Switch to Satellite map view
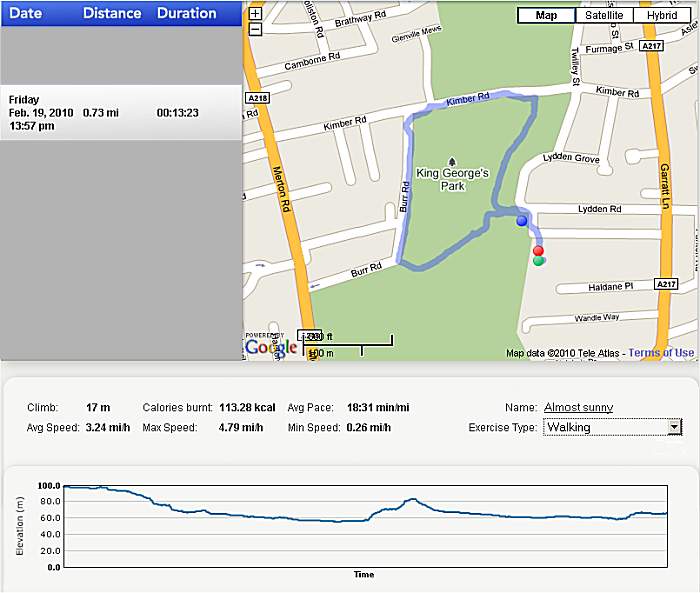Viewport: 700px width, 593px height. point(604,15)
